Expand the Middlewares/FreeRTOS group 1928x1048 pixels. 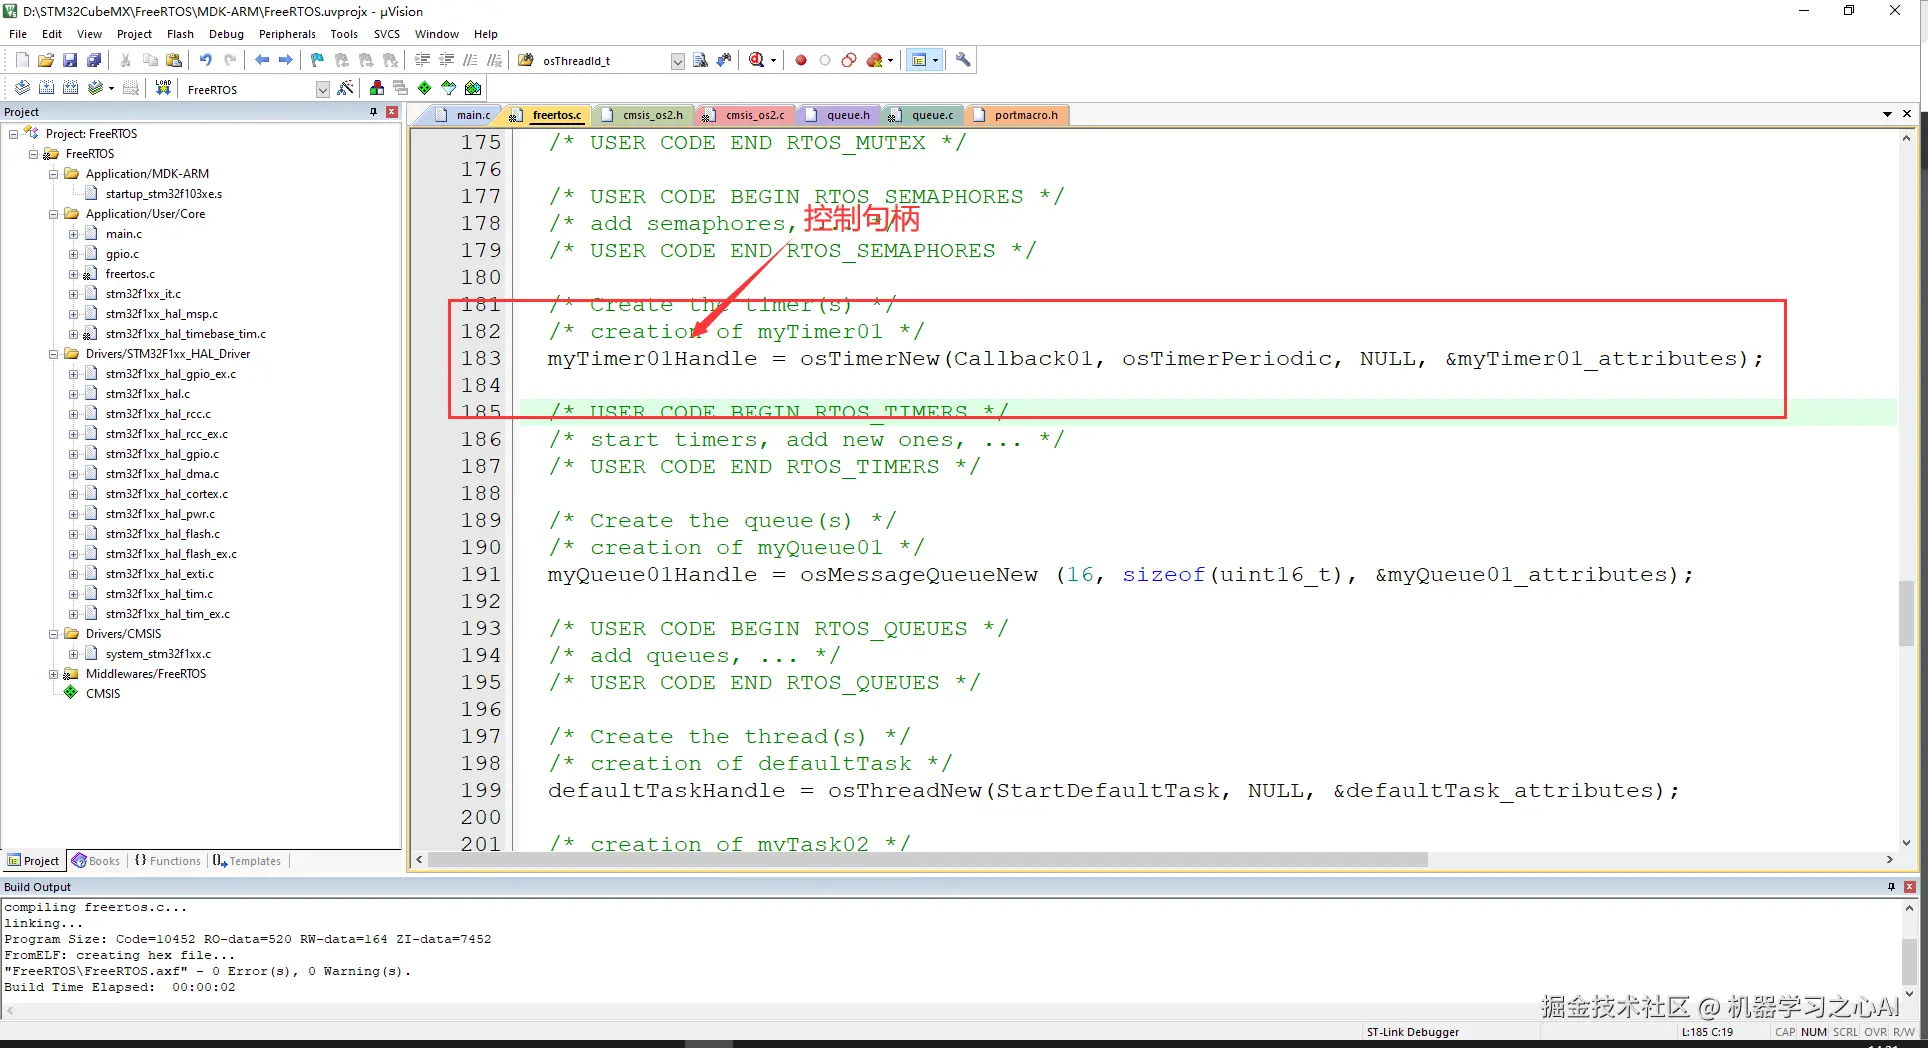(54, 674)
